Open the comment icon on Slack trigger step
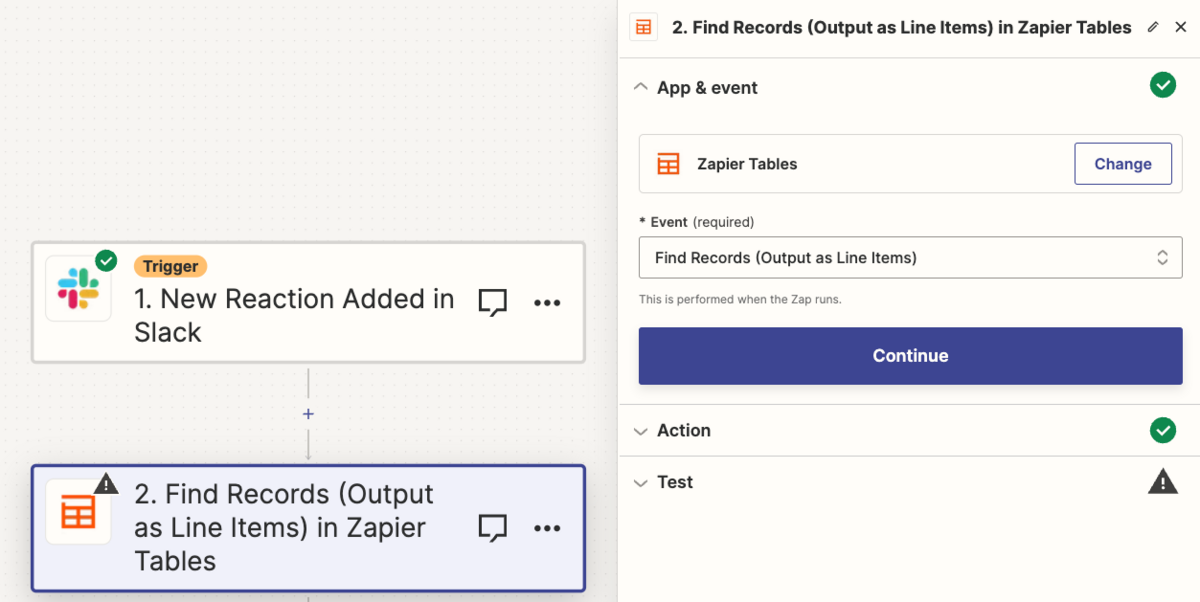 [x=492, y=303]
